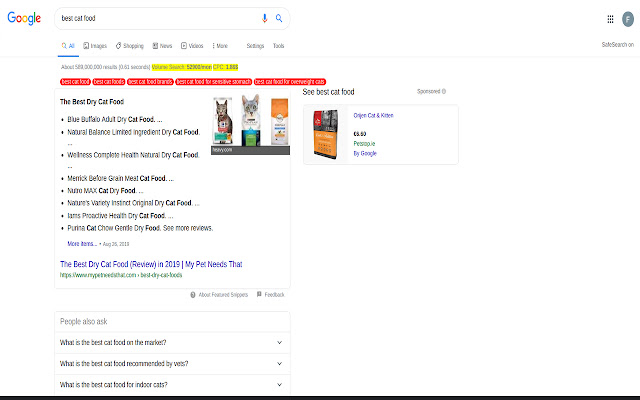Click the blue search magnifier icon
This screenshot has height=400, width=640.
(279, 18)
